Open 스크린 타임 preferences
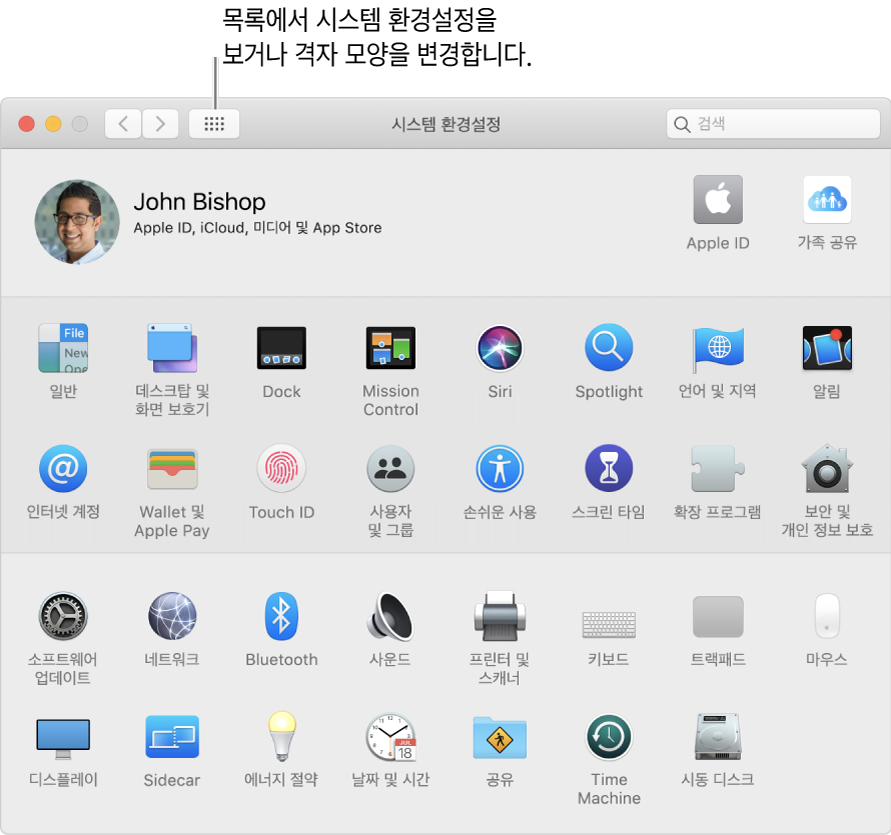The width and height of the screenshot is (891, 835). coord(609,468)
